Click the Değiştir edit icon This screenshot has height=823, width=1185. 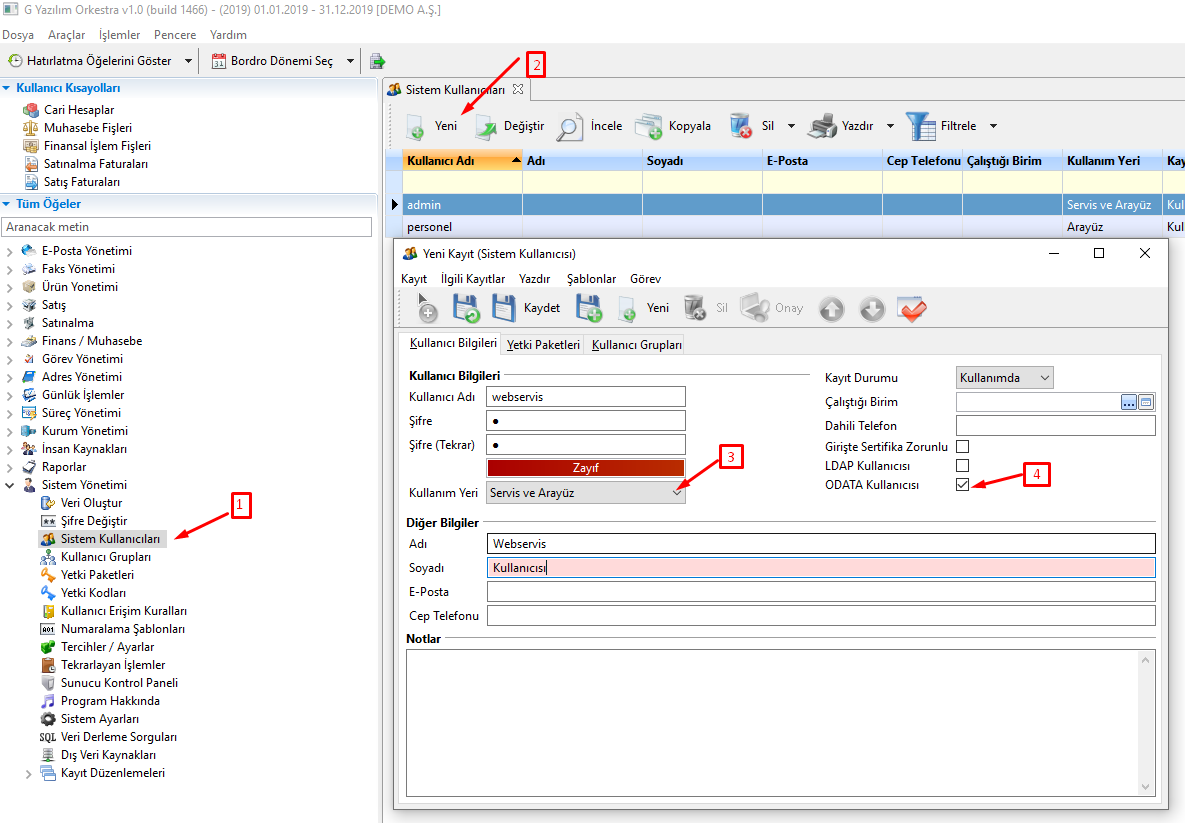click(486, 126)
